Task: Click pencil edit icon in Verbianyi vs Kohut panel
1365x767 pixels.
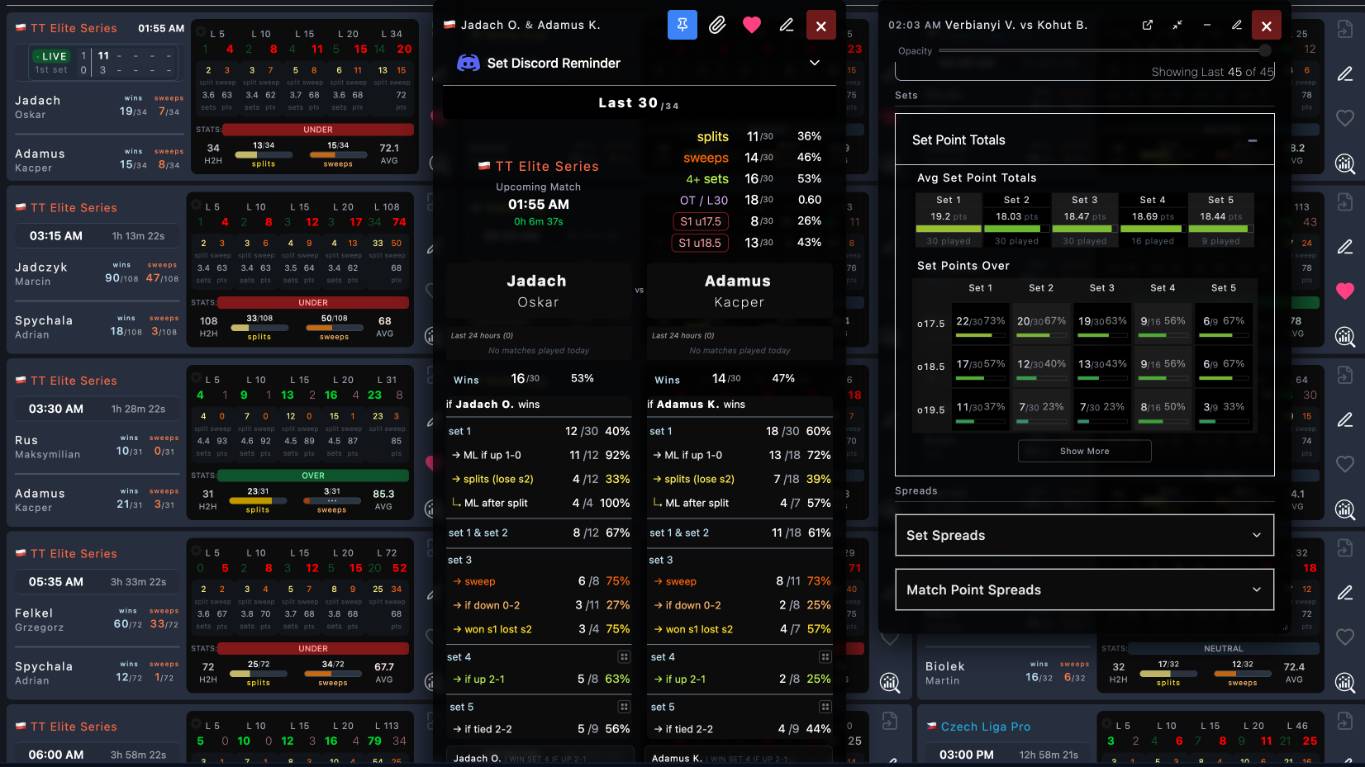Action: tap(1237, 25)
